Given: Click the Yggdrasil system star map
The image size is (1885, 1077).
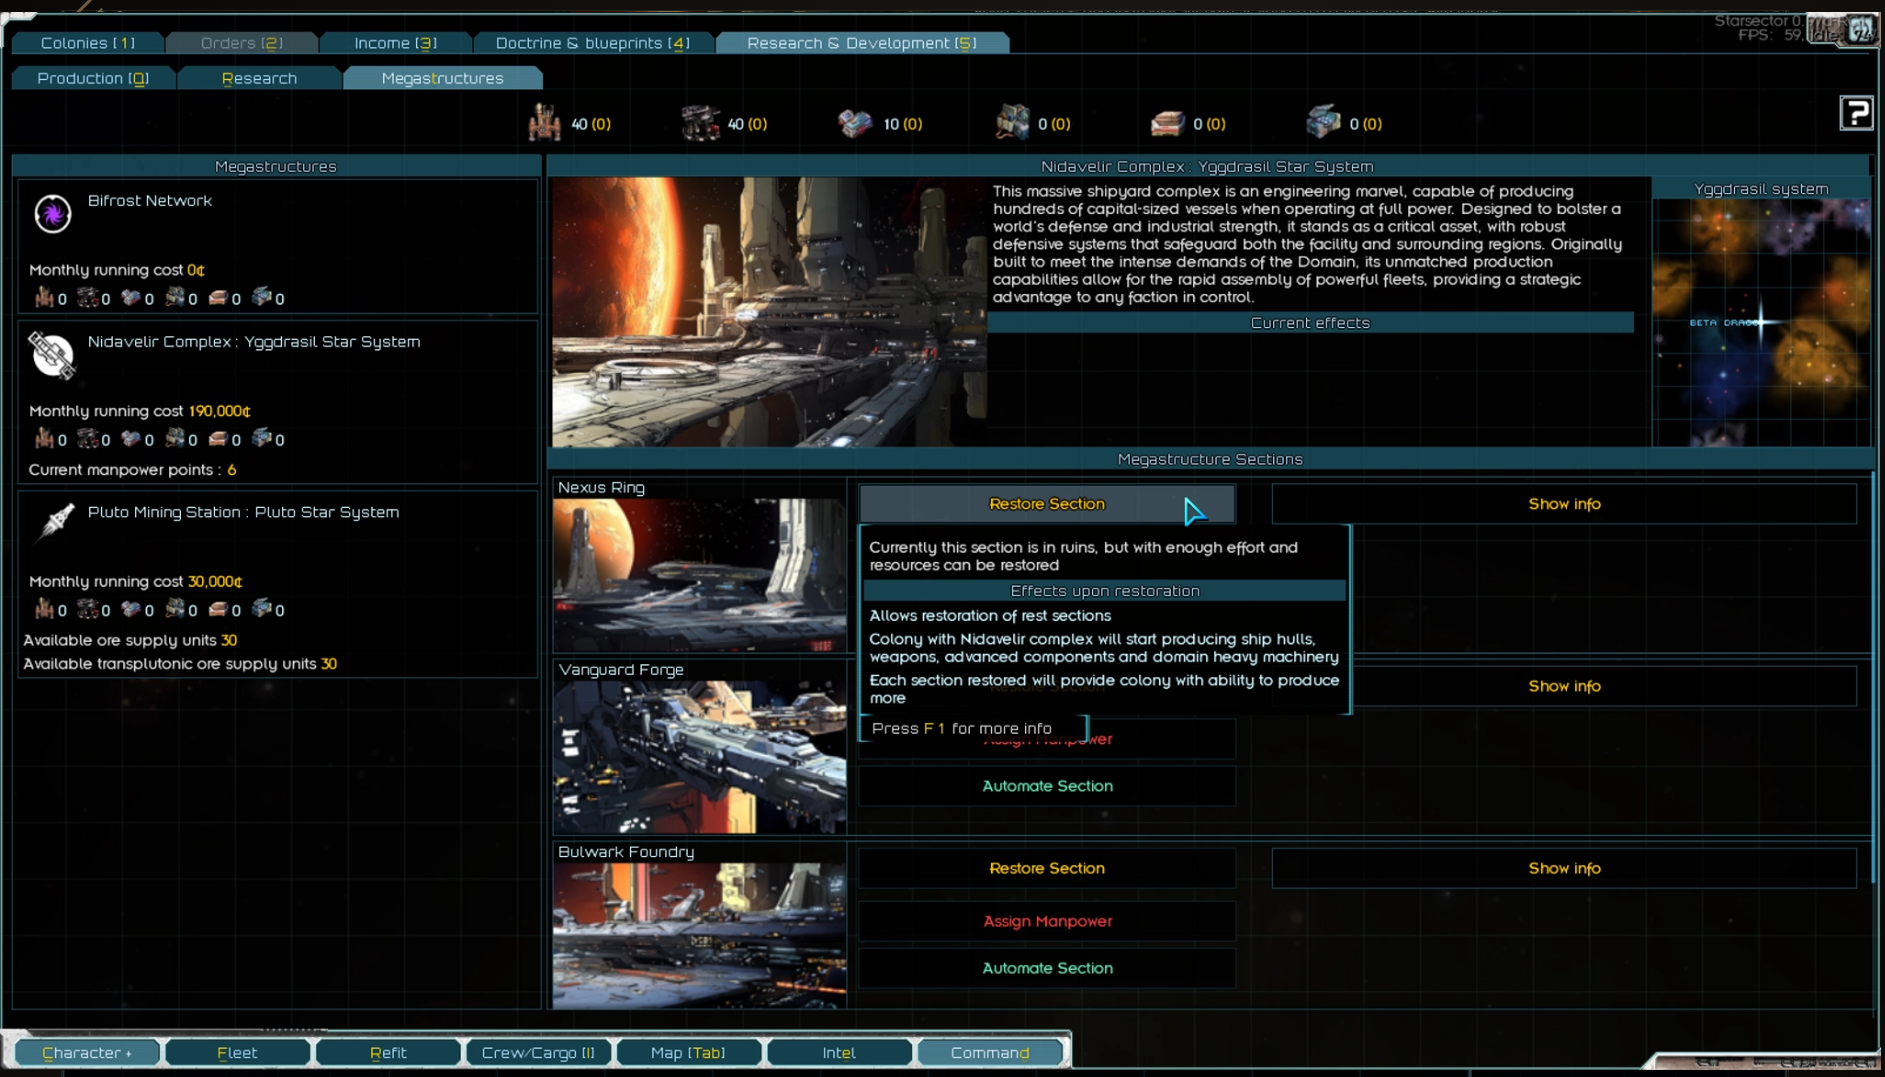Looking at the screenshot, I should [1761, 322].
